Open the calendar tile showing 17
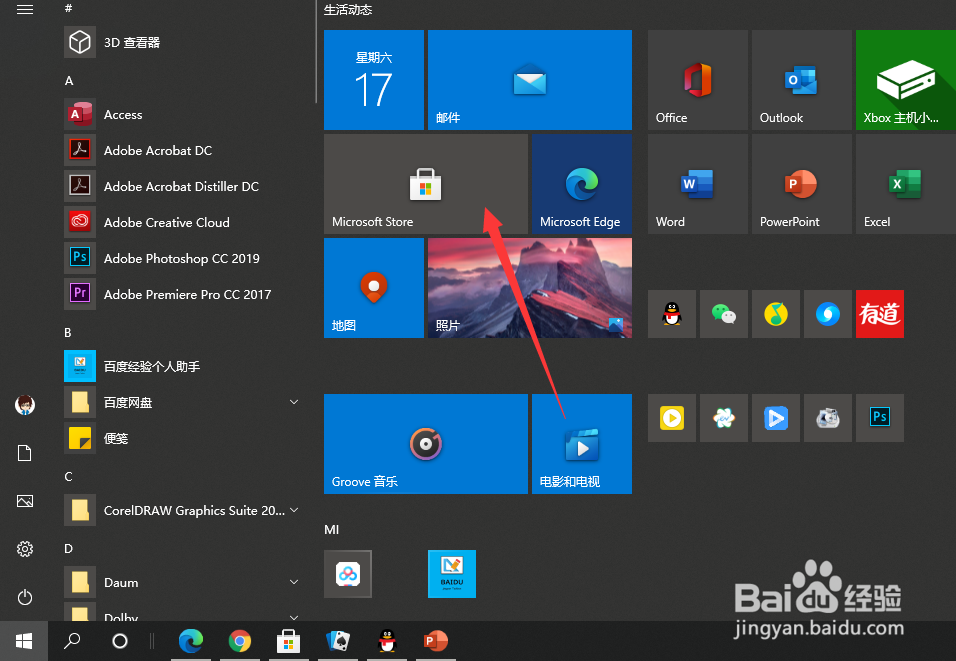Screen dimensions: 956x661 [x=374, y=80]
